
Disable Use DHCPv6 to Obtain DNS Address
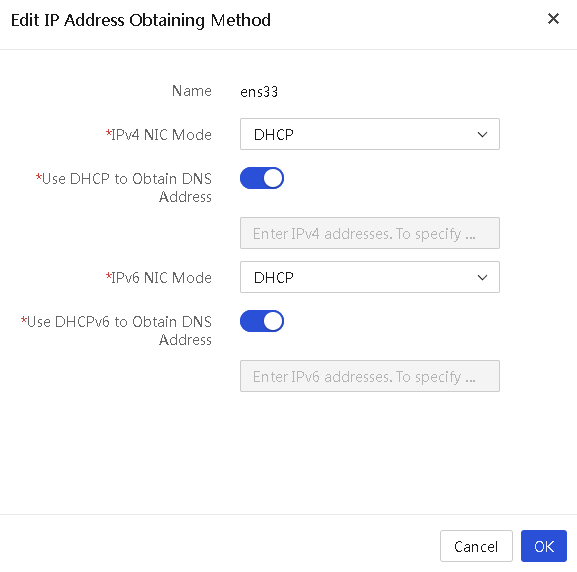262,321
